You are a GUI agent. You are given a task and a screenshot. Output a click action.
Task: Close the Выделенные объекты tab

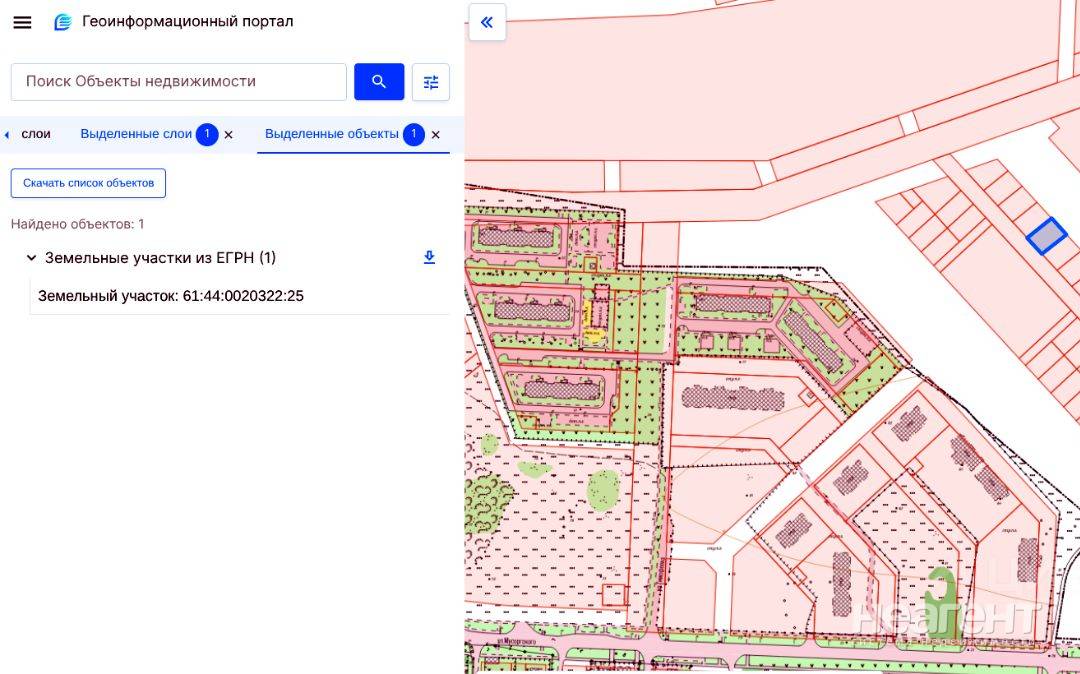pyautogui.click(x=435, y=135)
